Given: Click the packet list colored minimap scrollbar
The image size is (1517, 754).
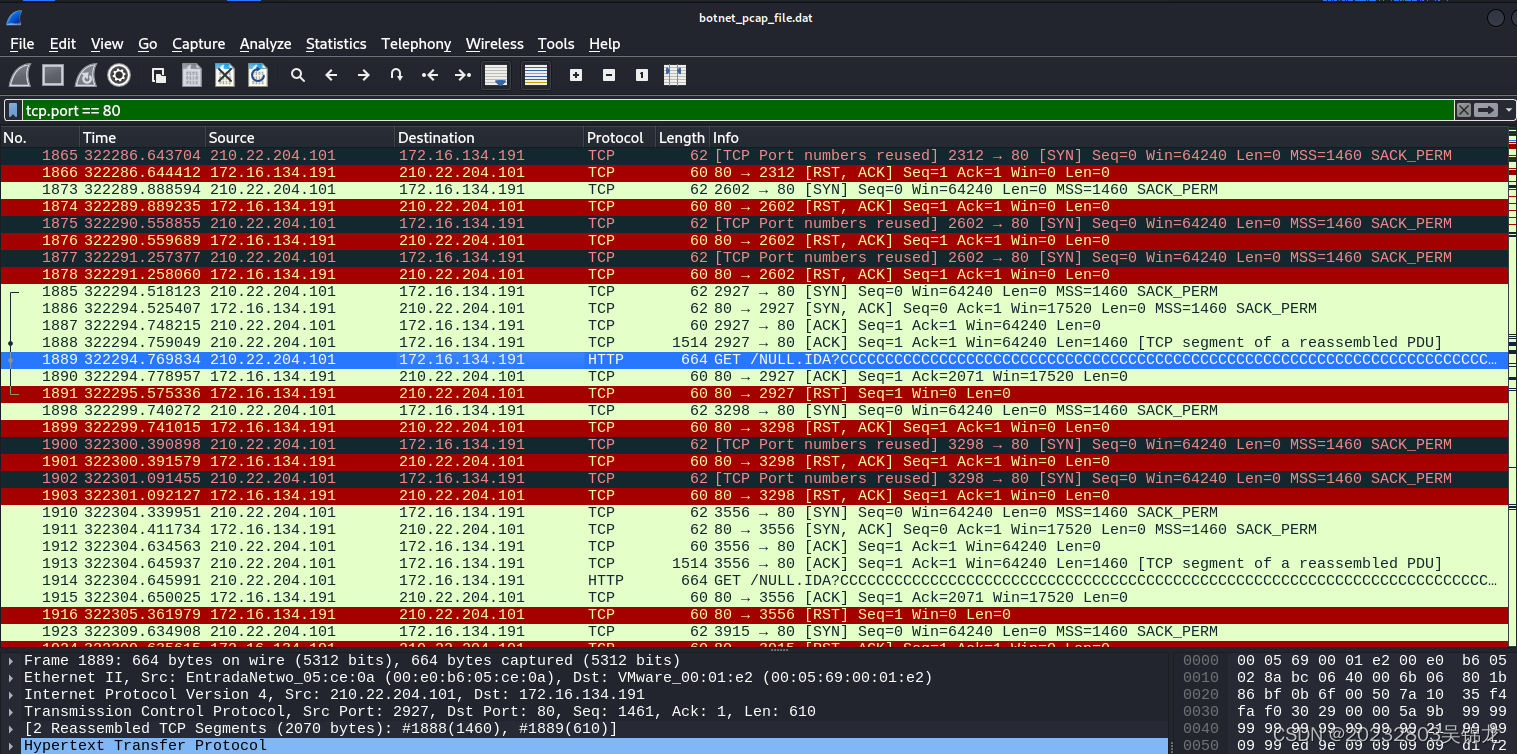Looking at the screenshot, I should pos(1510,390).
